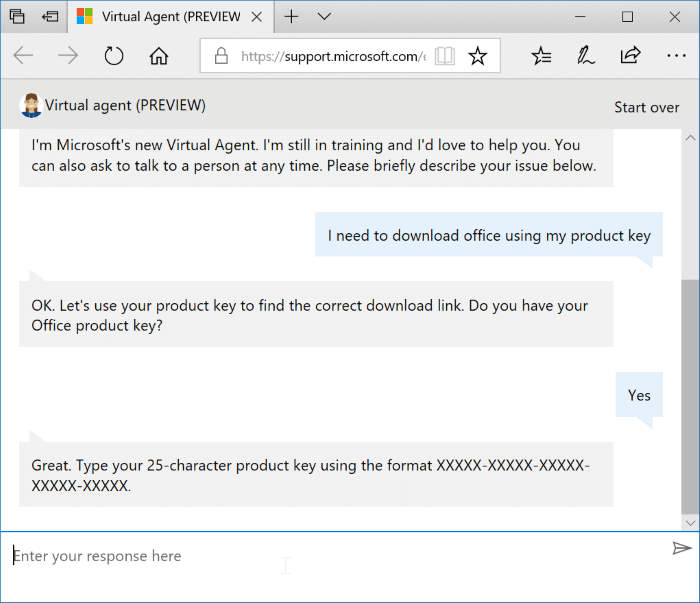Image resolution: width=700 pixels, height=603 pixels.
Task: Add notes with the pen icon
Action: (585, 56)
